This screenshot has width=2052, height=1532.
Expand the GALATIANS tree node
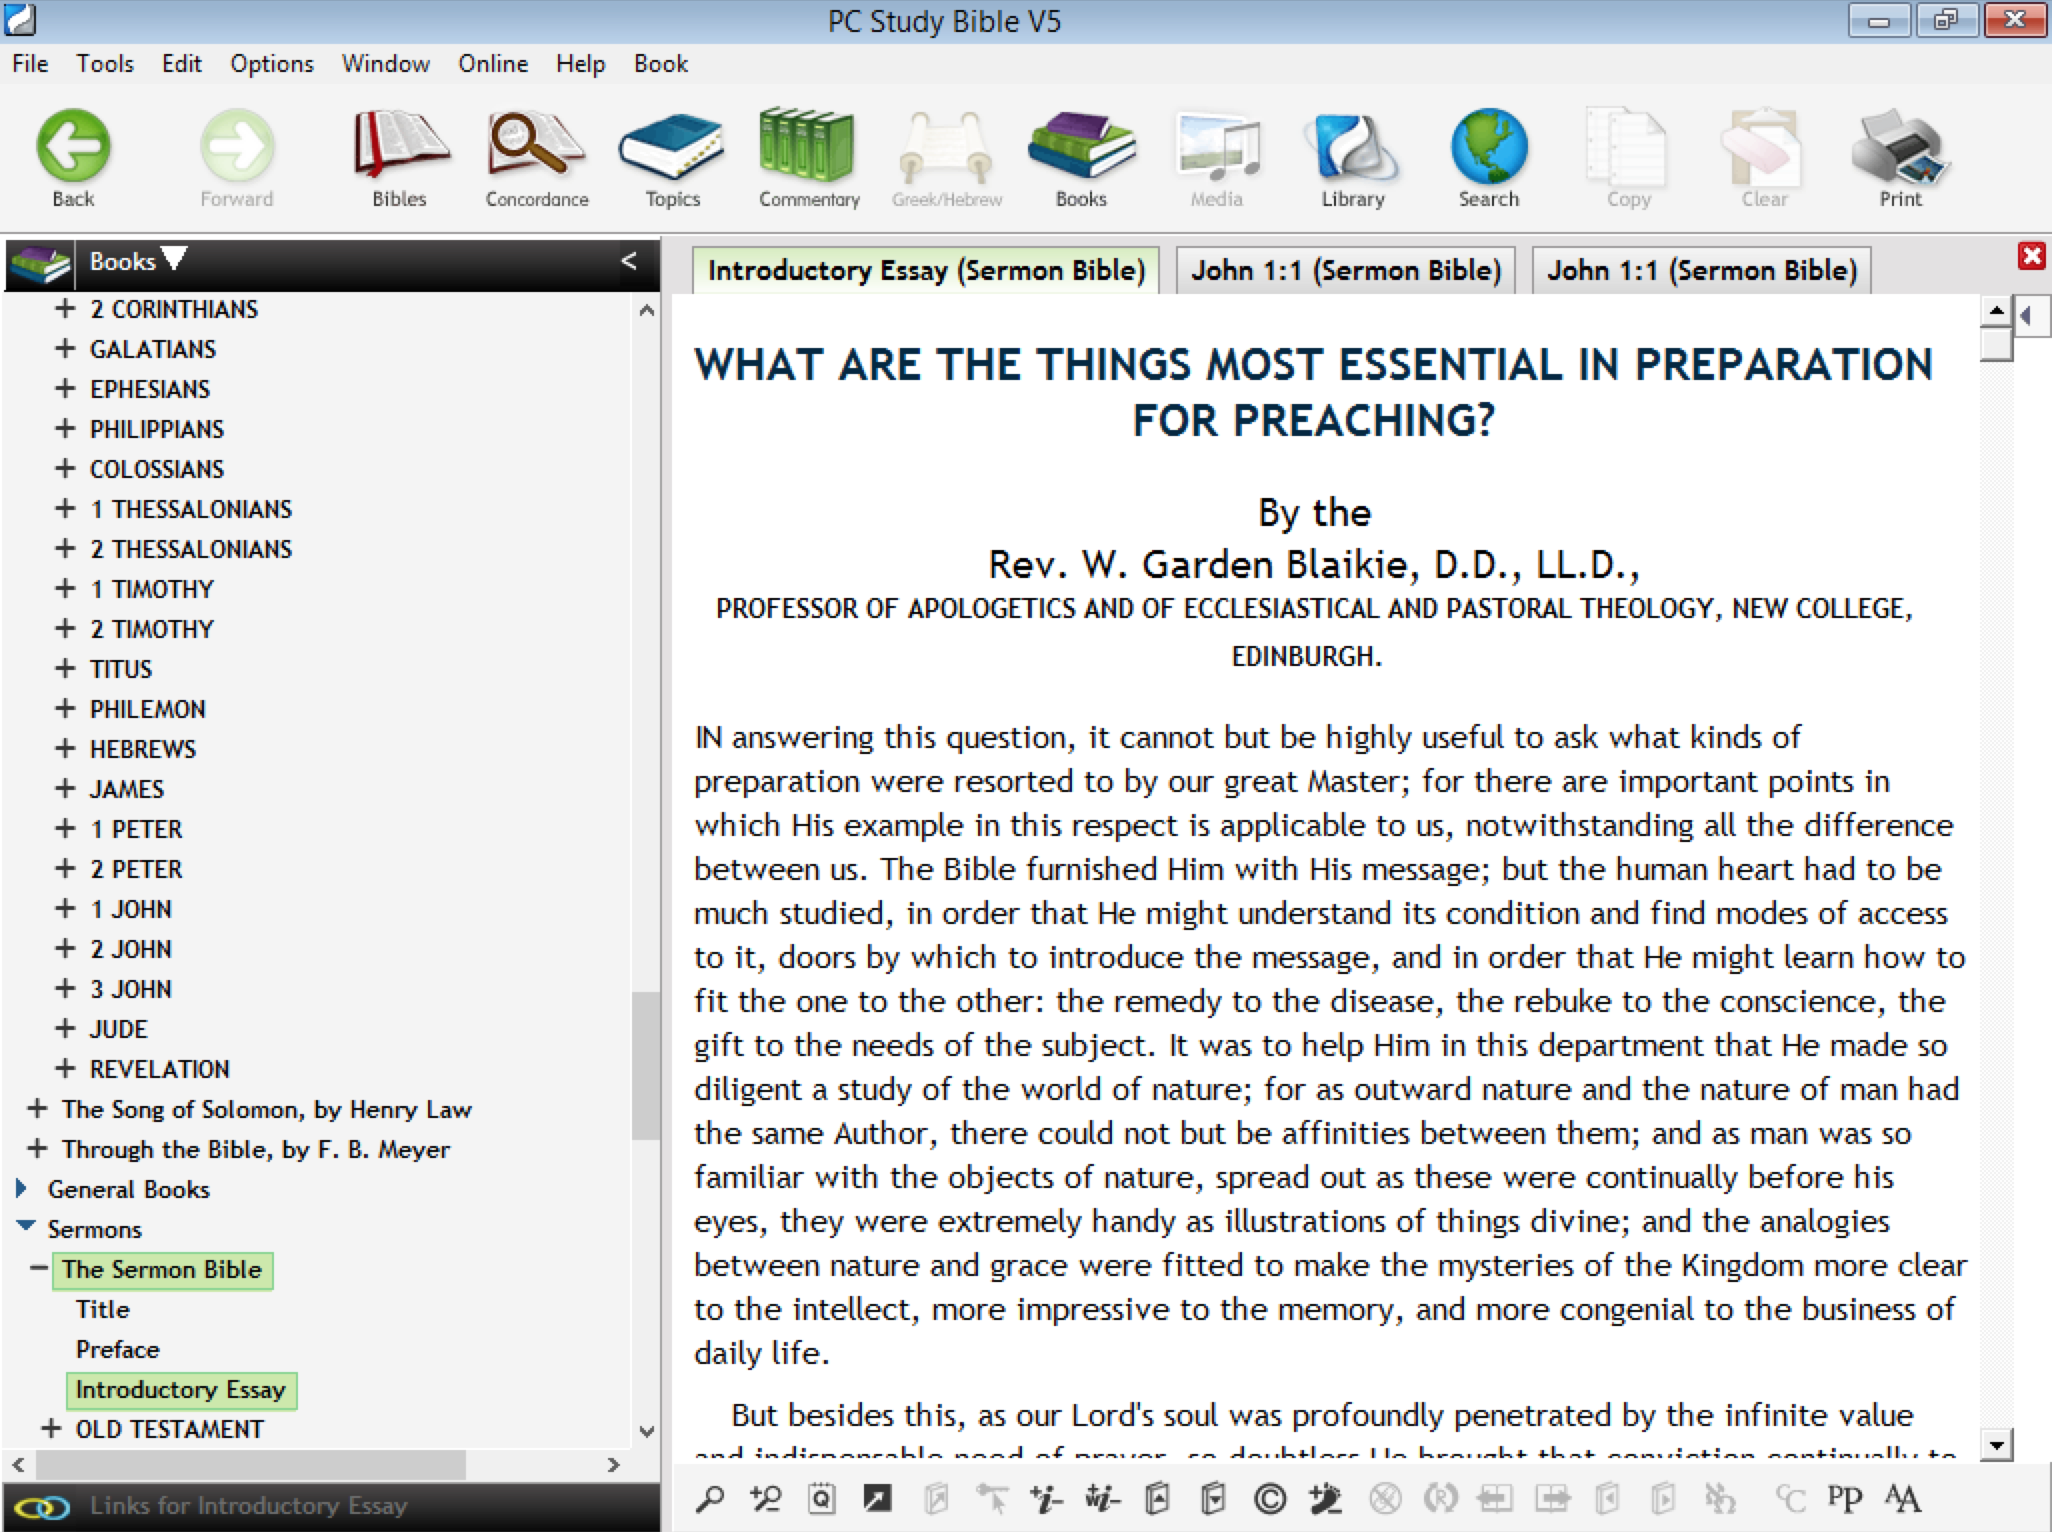click(65, 349)
